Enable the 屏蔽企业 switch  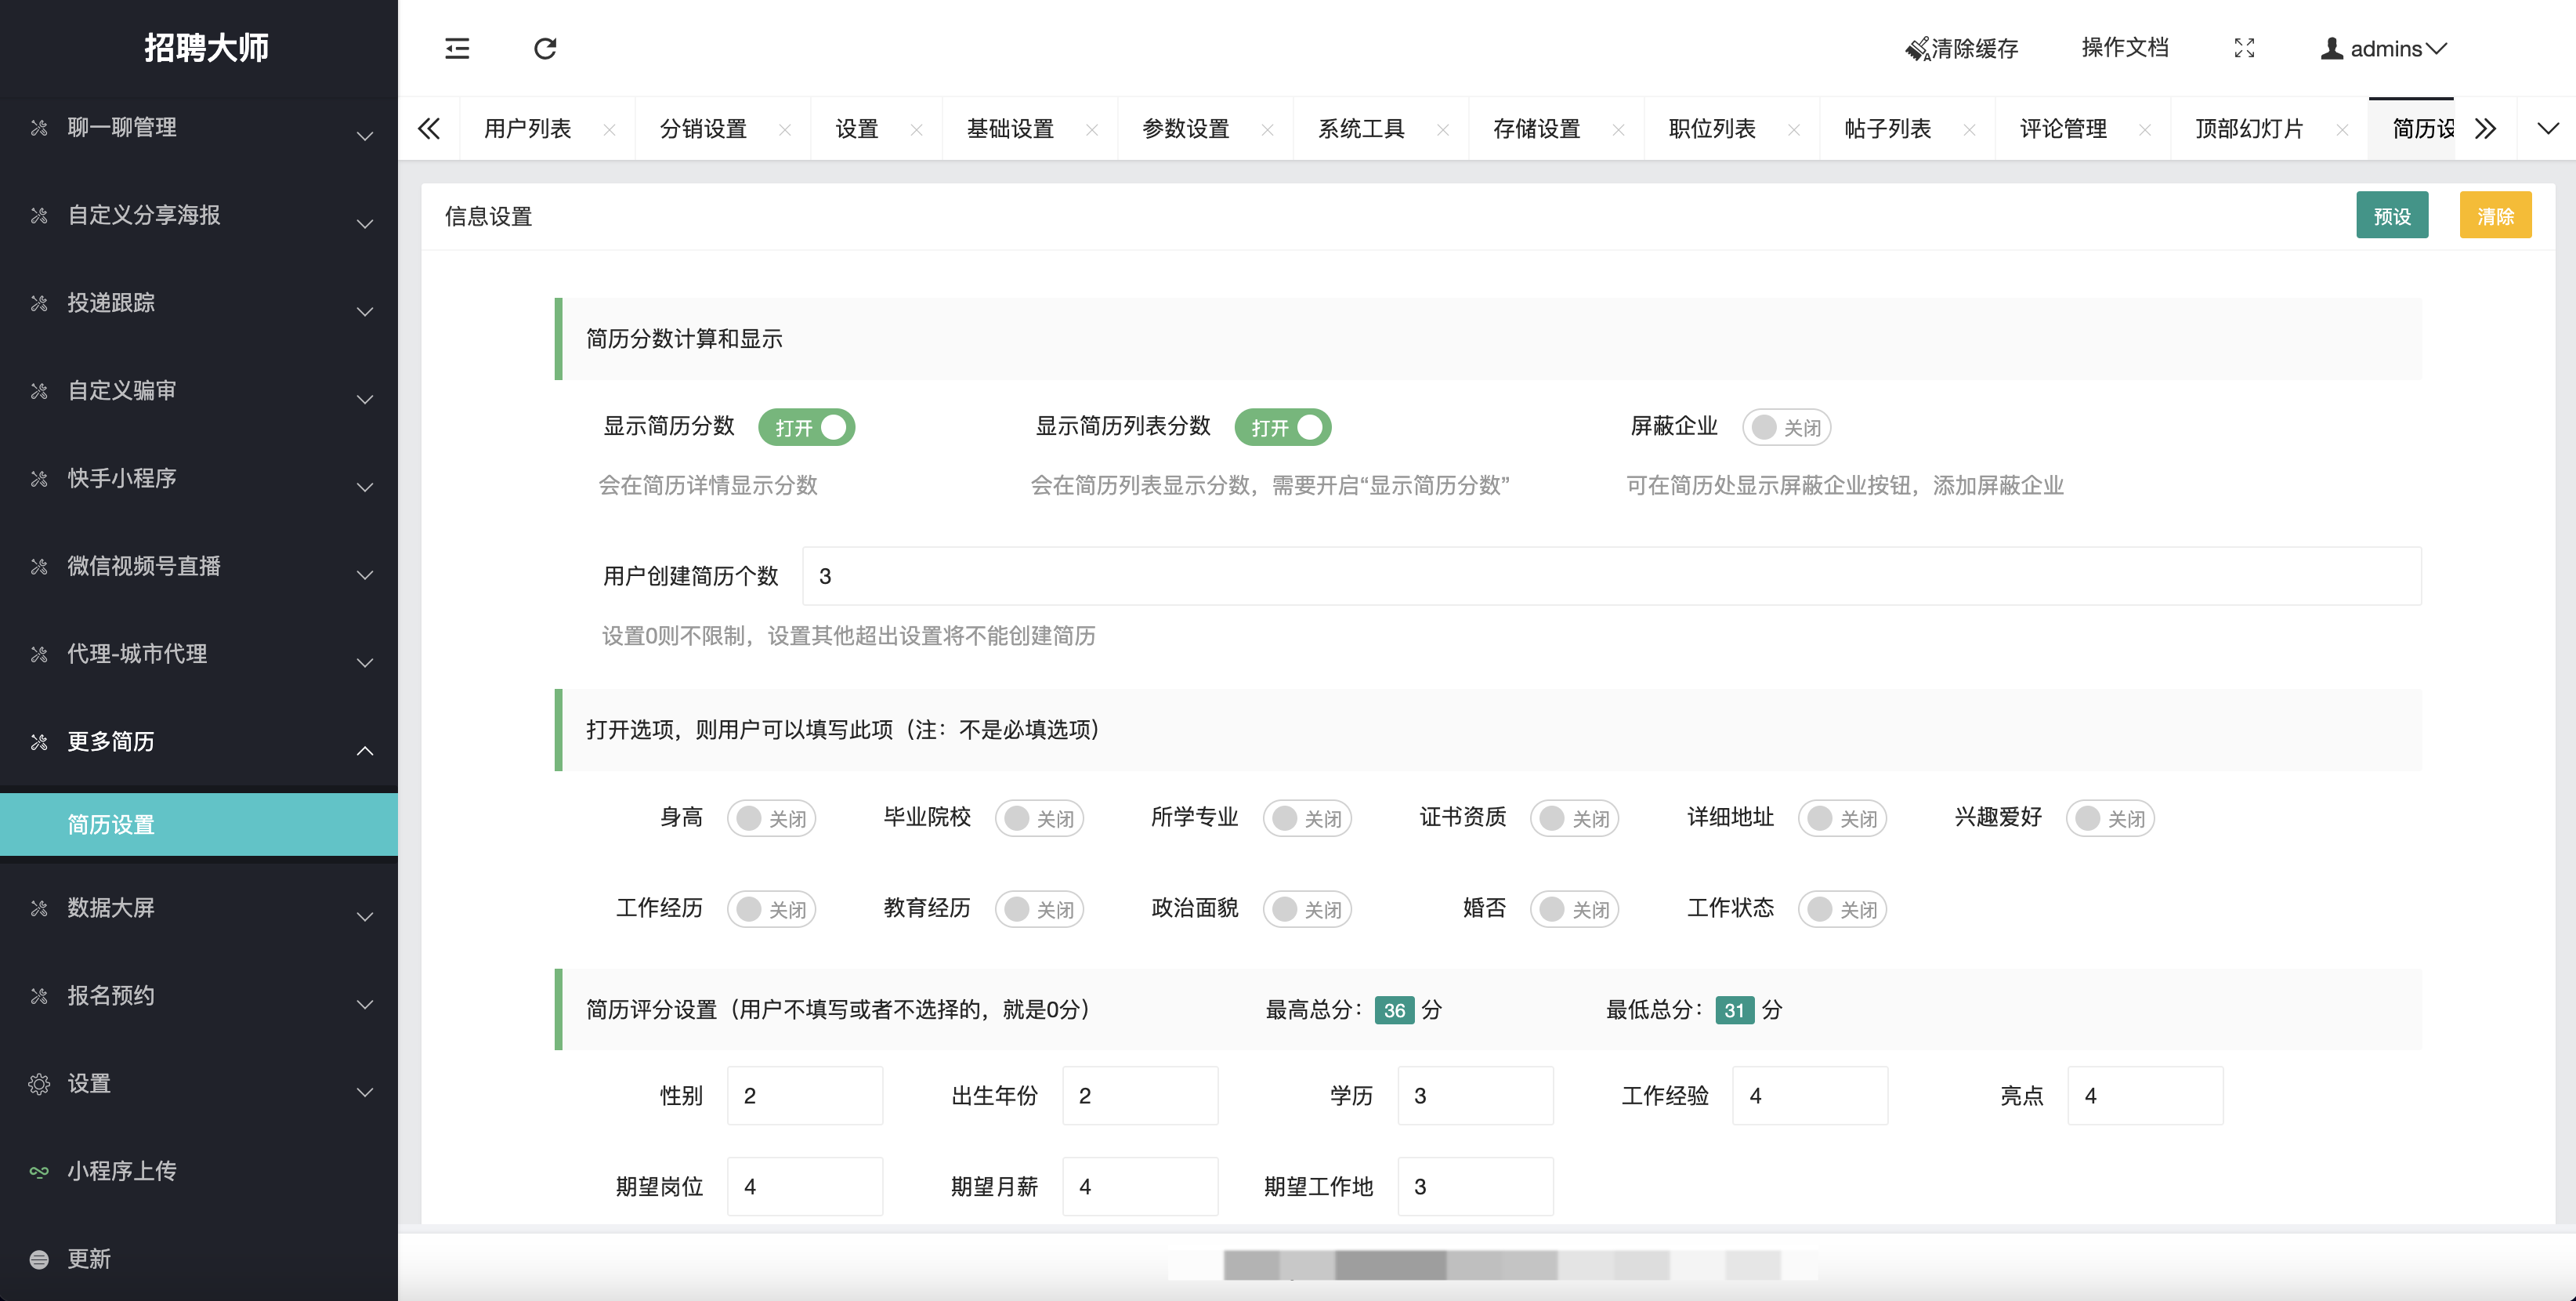[x=1786, y=428]
